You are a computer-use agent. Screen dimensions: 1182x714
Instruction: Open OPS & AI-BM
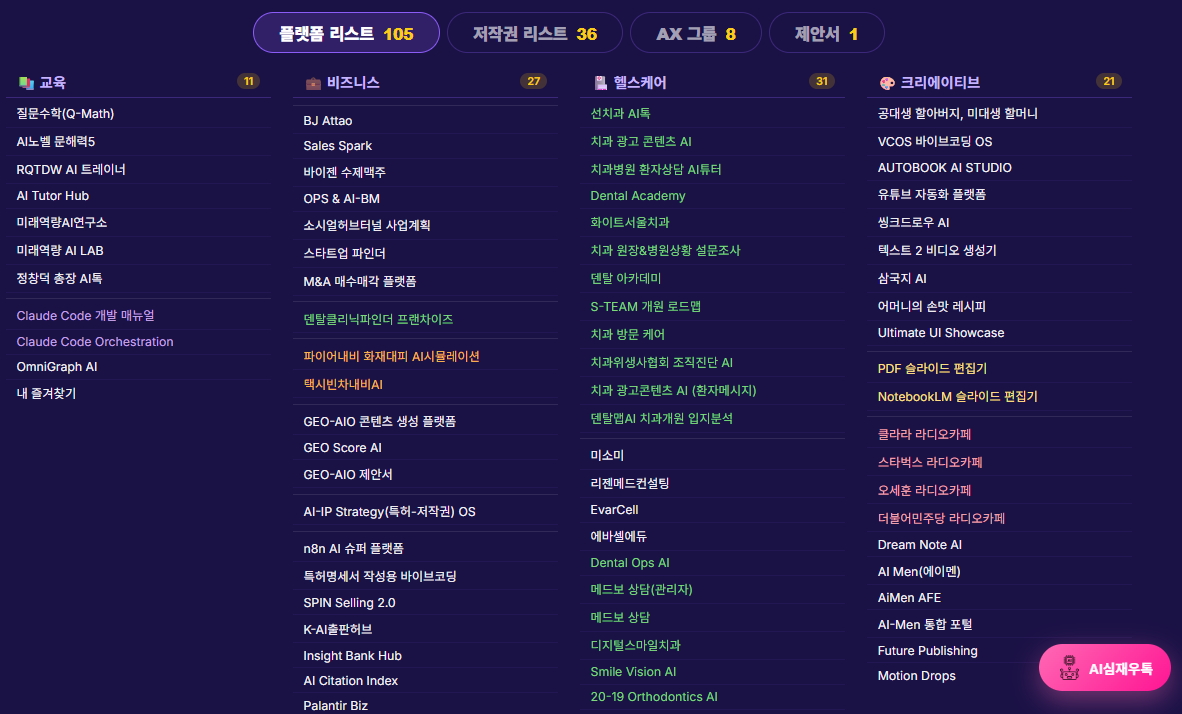(341, 199)
